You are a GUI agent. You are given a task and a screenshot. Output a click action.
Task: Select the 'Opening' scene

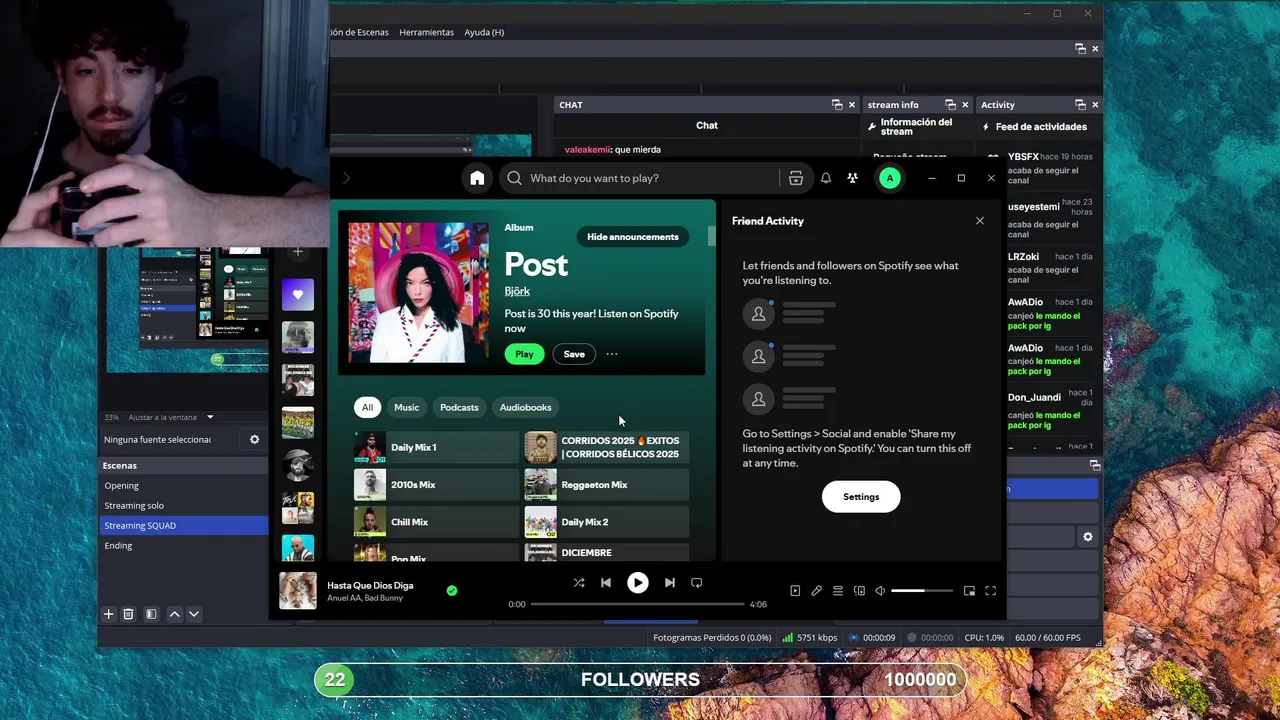(183, 485)
